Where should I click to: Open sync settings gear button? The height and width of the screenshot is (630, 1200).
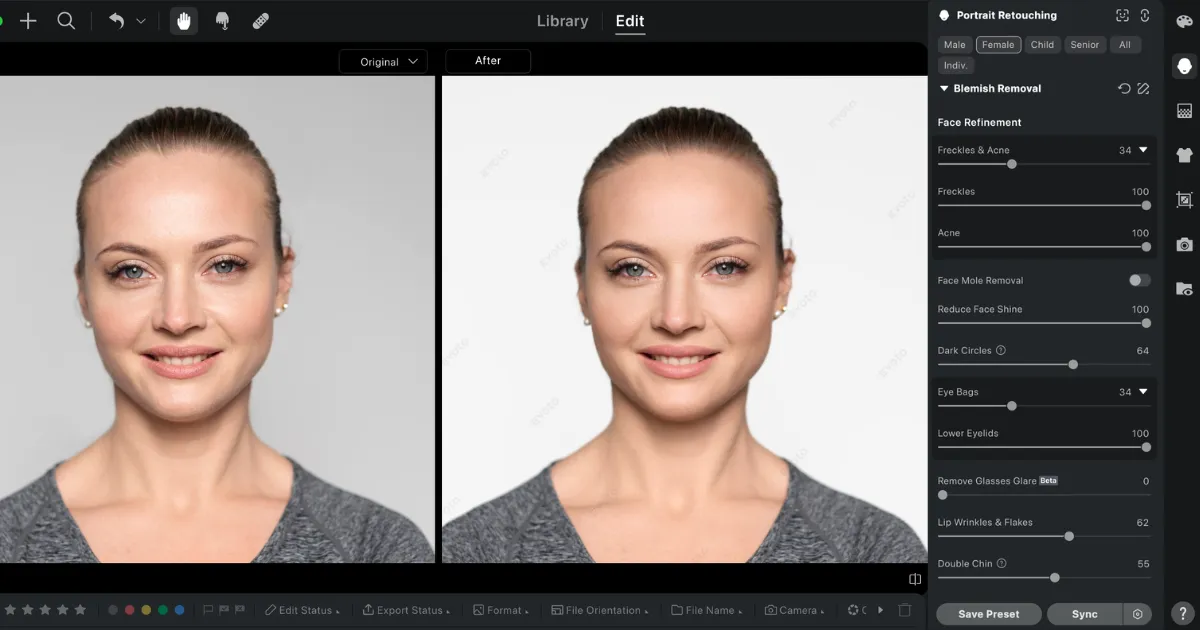click(1136, 614)
